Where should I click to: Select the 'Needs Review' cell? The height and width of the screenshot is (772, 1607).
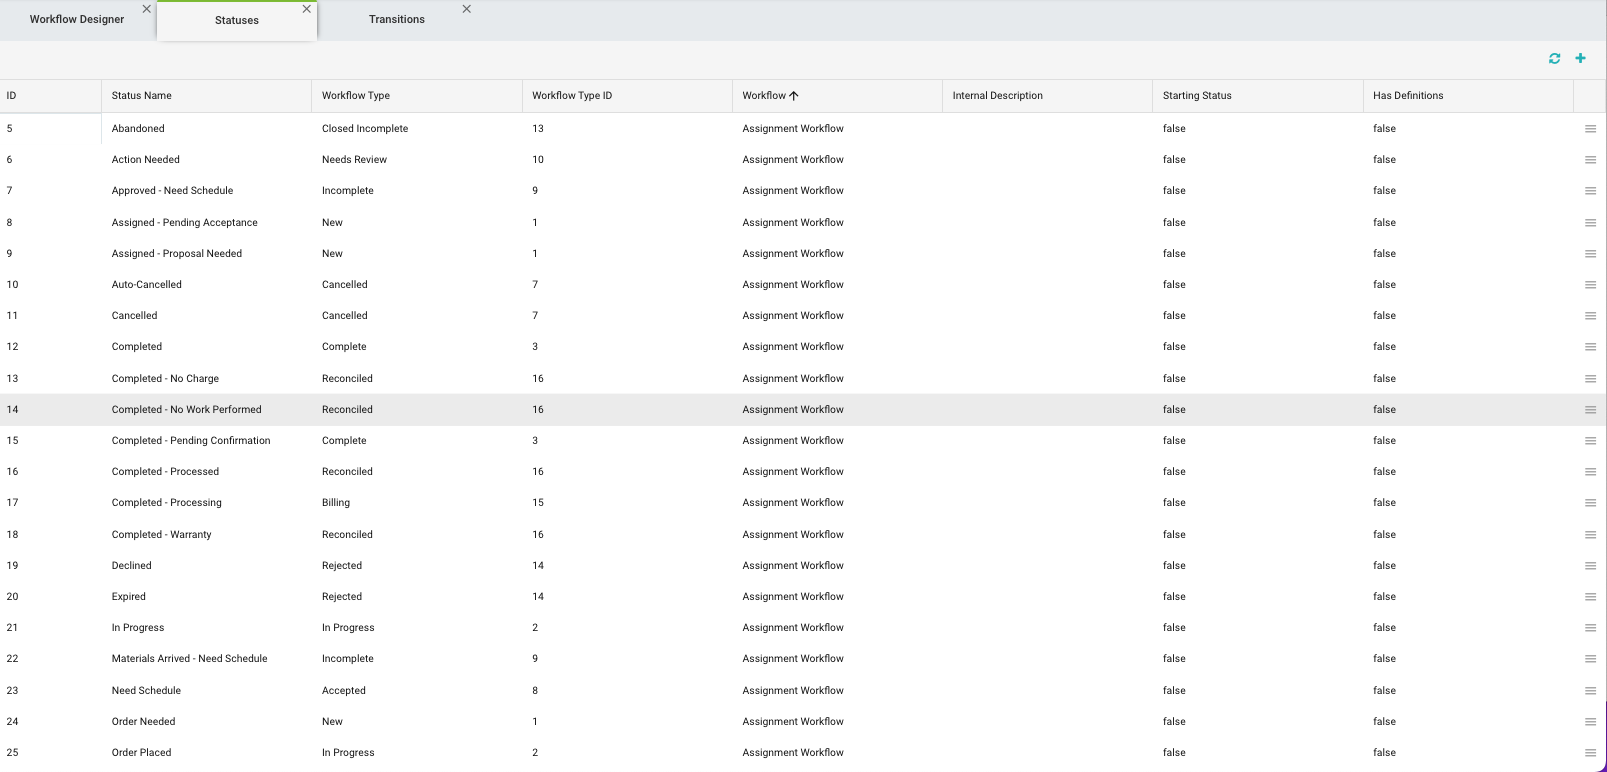tap(416, 160)
